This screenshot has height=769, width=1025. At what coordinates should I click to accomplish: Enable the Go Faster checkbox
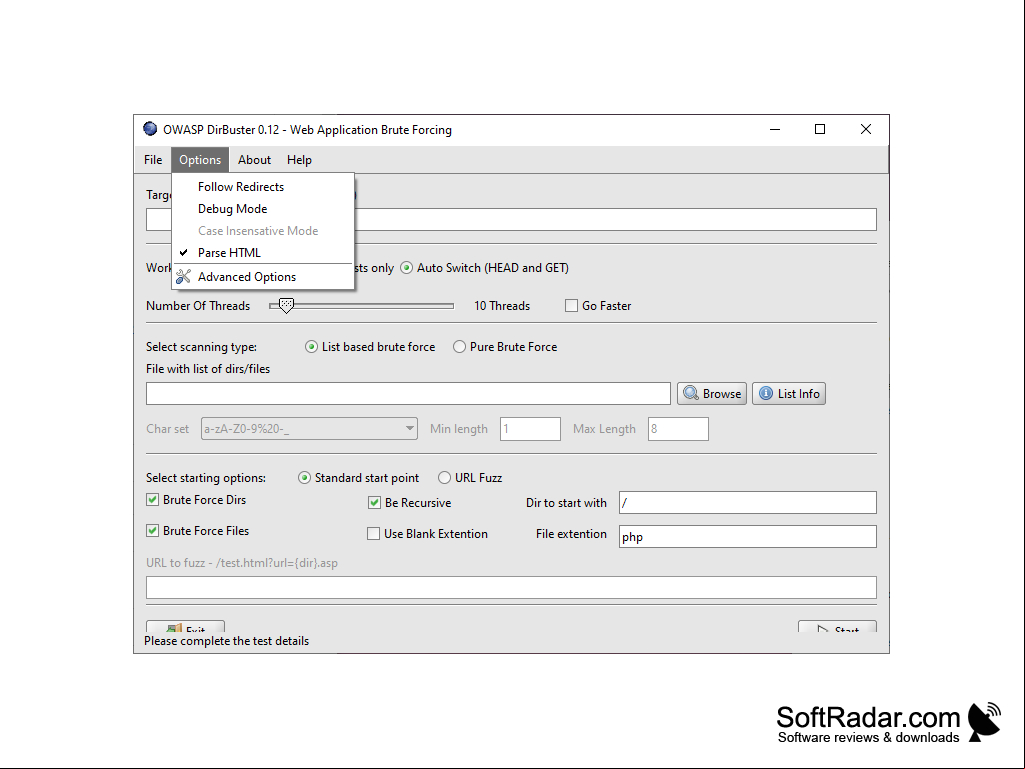pos(571,306)
